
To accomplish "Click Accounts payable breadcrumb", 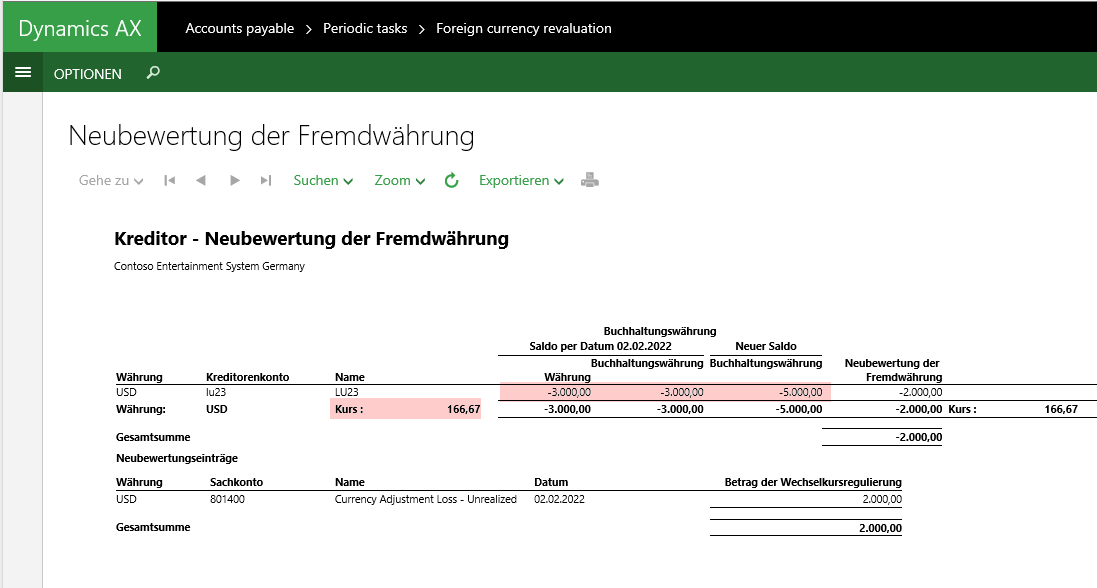I will click(240, 29).
